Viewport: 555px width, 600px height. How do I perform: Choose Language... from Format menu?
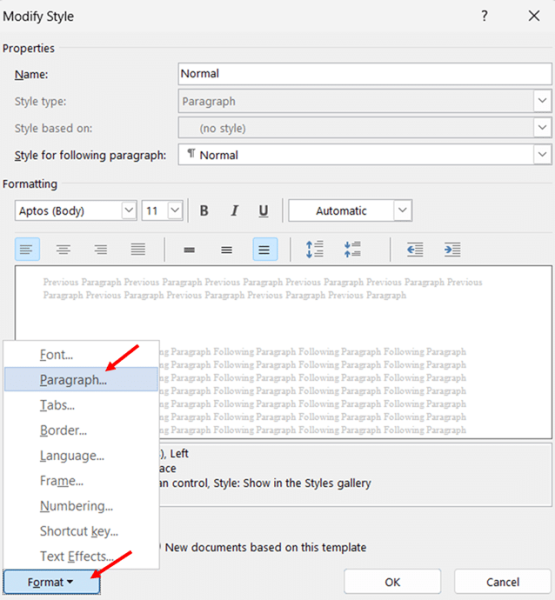81,455
